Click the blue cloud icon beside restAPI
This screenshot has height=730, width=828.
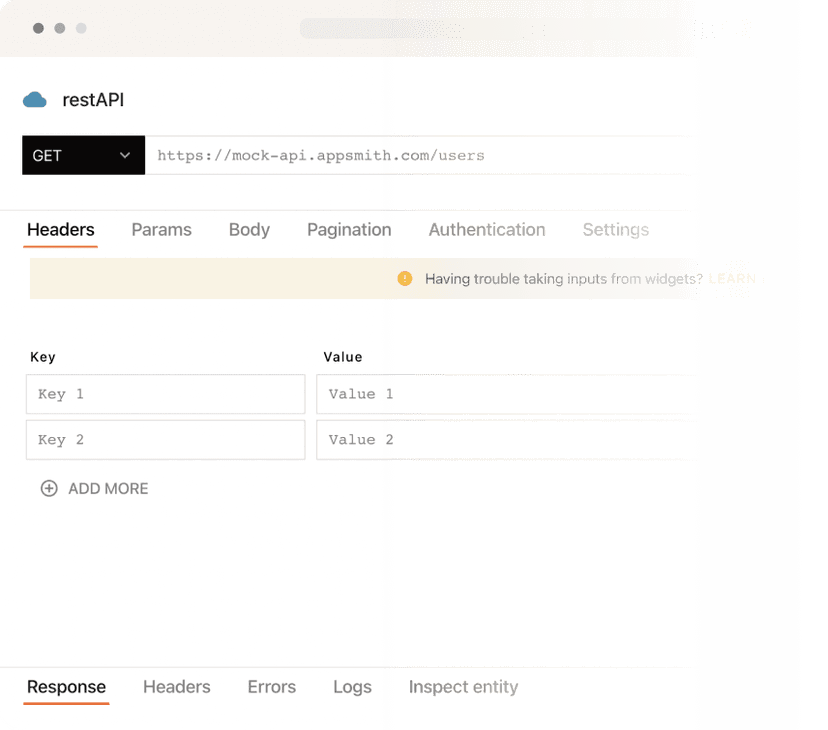(36, 100)
